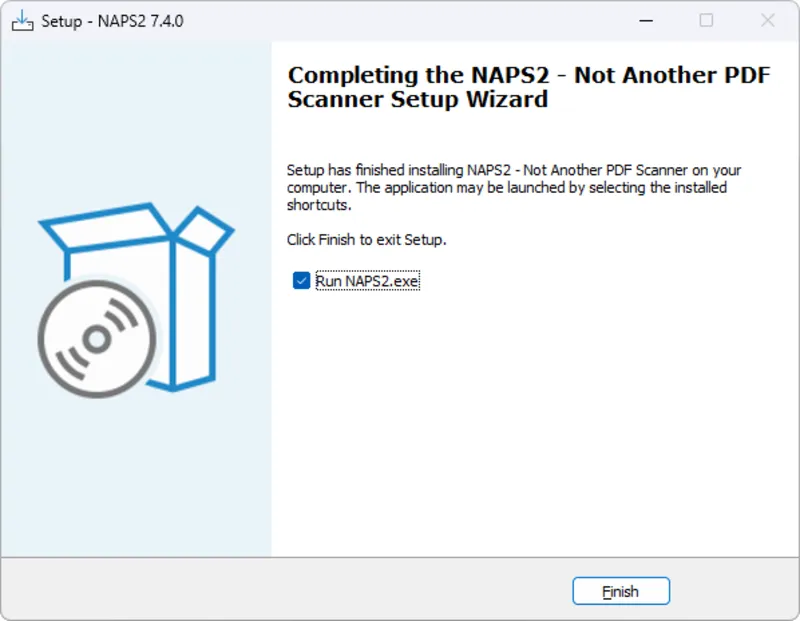Click the disabled maximize button
This screenshot has width=800, height=621.
tap(706, 21)
